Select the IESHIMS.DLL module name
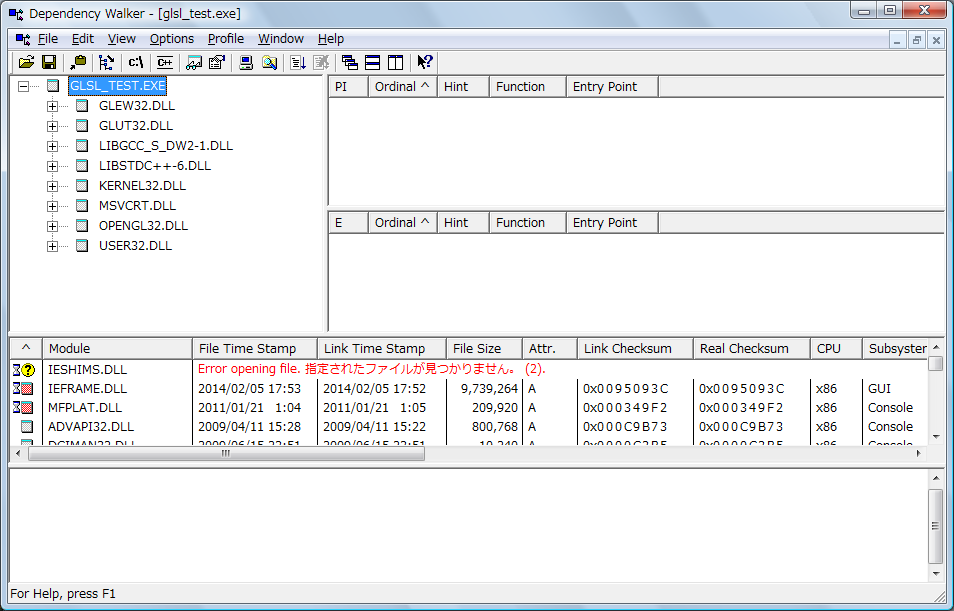This screenshot has width=954, height=611. (87, 369)
